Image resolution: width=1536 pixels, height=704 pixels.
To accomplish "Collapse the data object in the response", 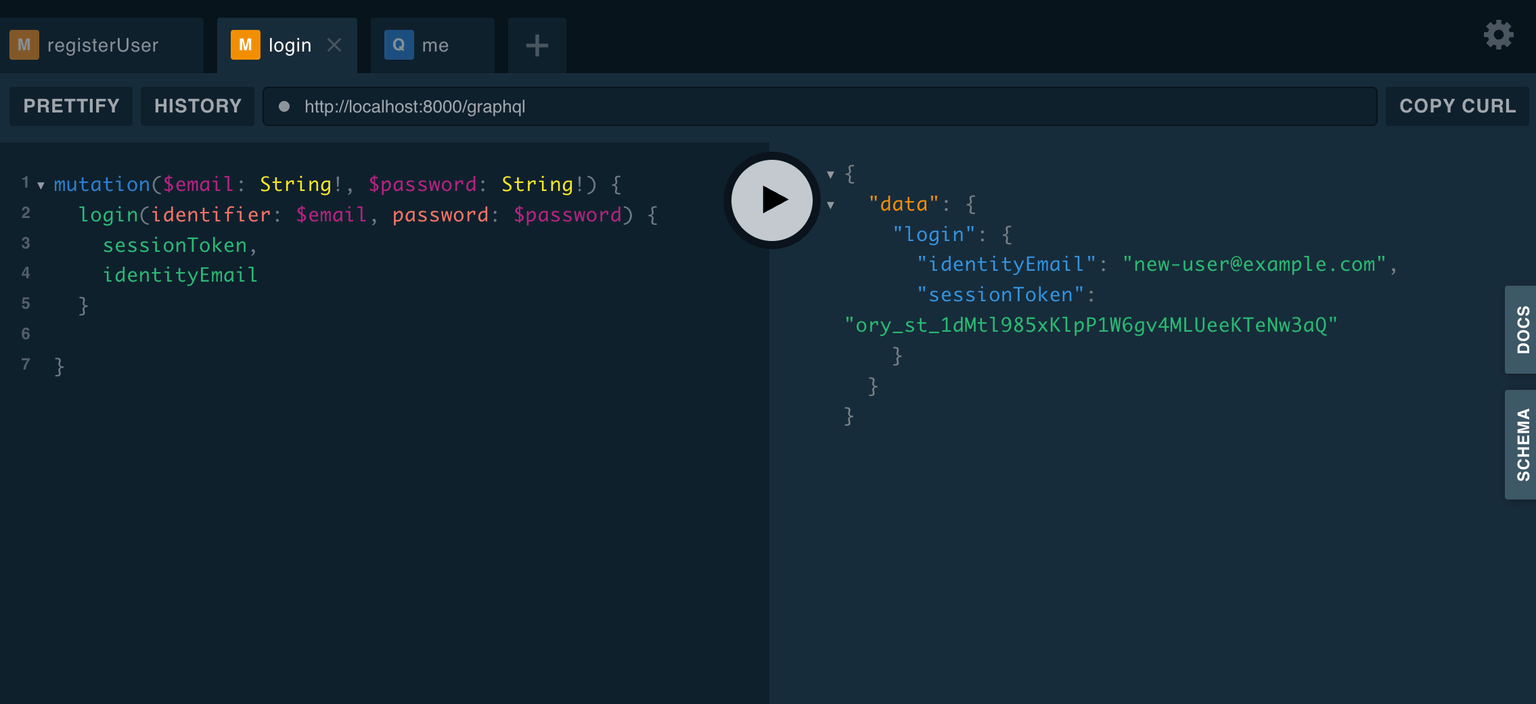I will (831, 203).
